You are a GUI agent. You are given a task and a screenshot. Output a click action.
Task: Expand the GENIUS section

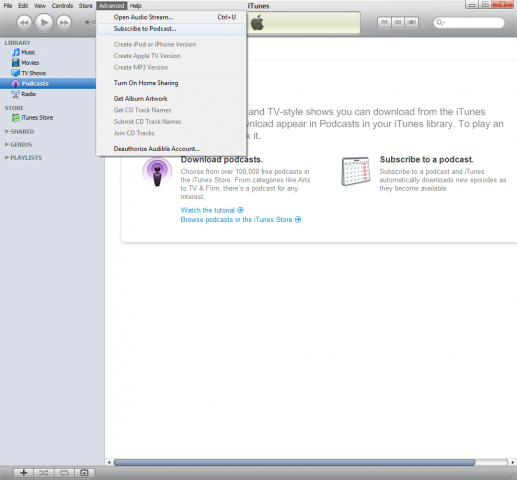click(7, 144)
